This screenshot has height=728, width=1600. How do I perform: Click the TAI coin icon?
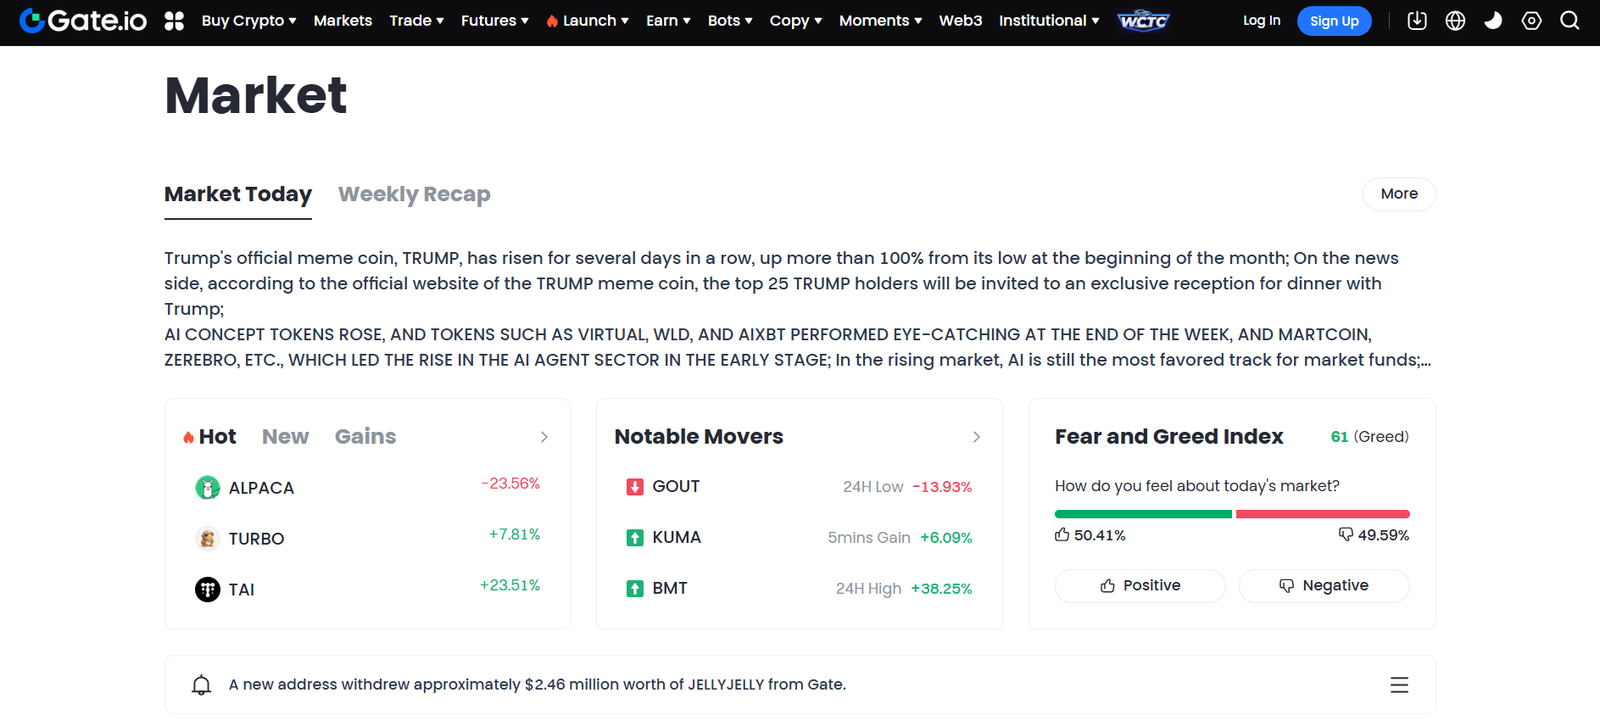(x=207, y=590)
